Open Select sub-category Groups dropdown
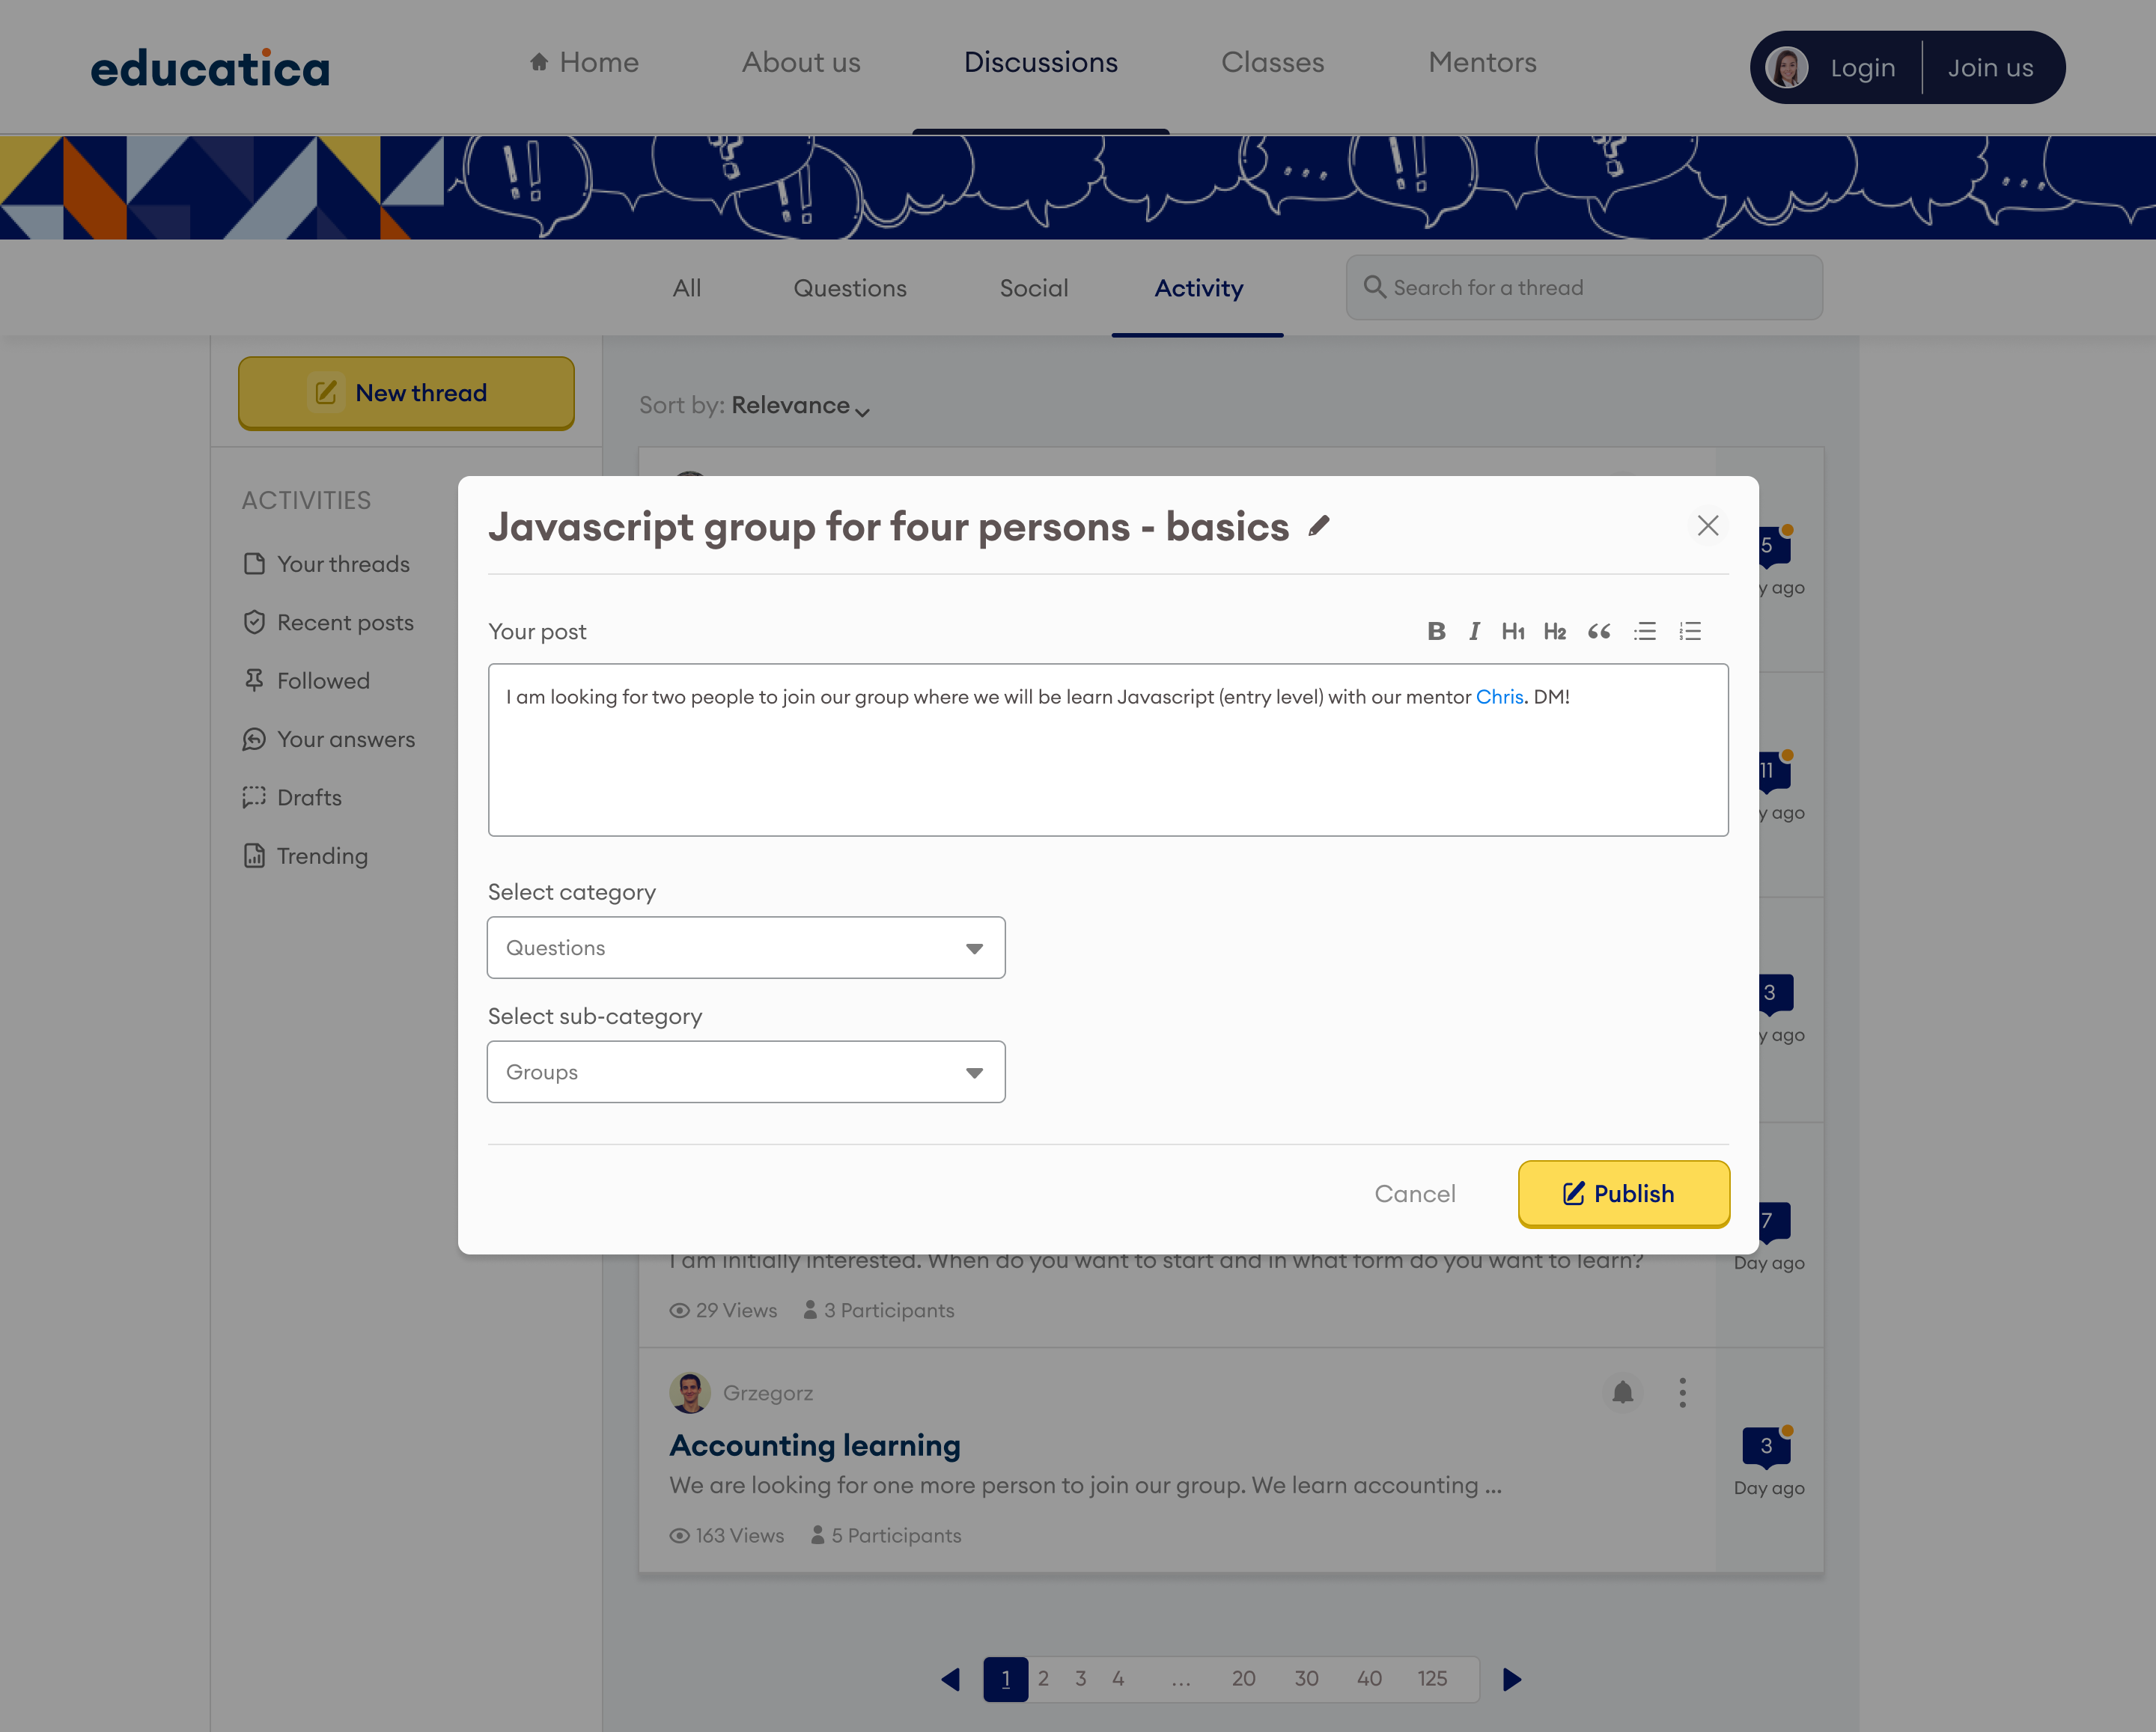 point(746,1072)
